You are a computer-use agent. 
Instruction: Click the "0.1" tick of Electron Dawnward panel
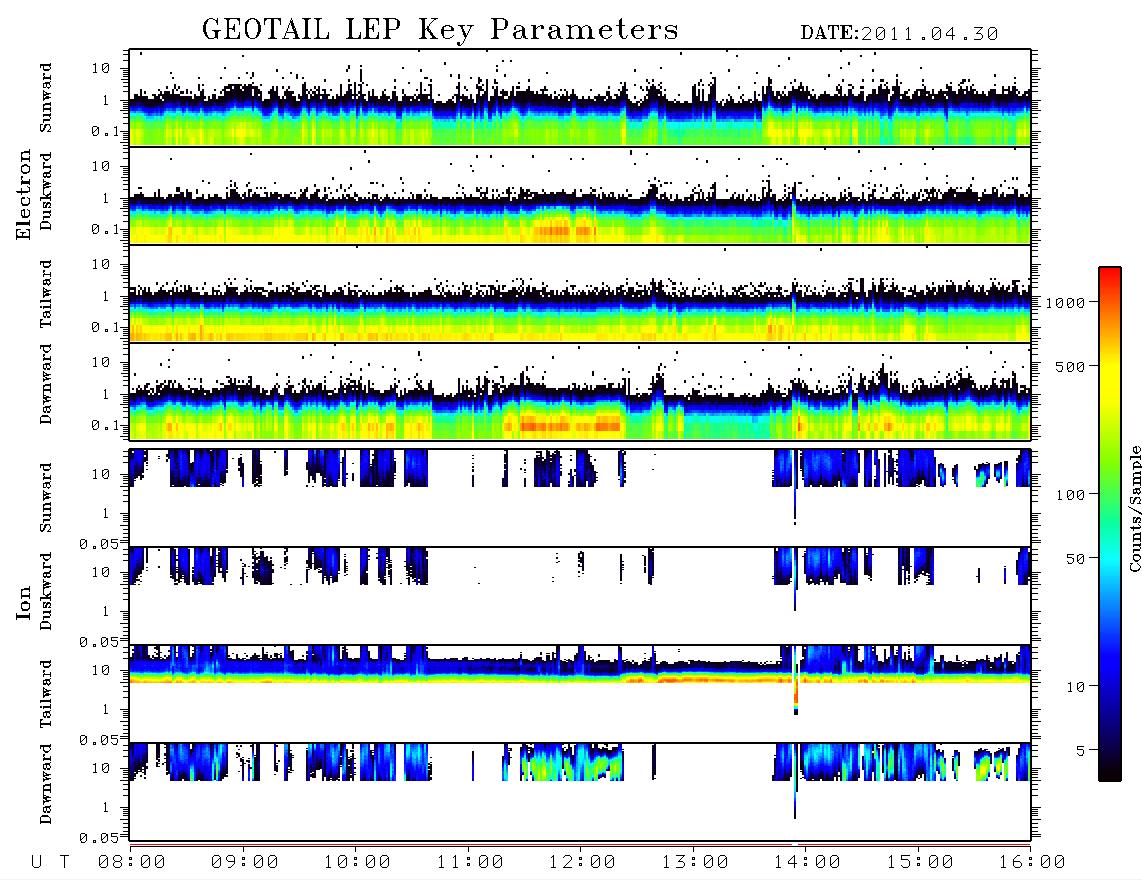tap(105, 425)
